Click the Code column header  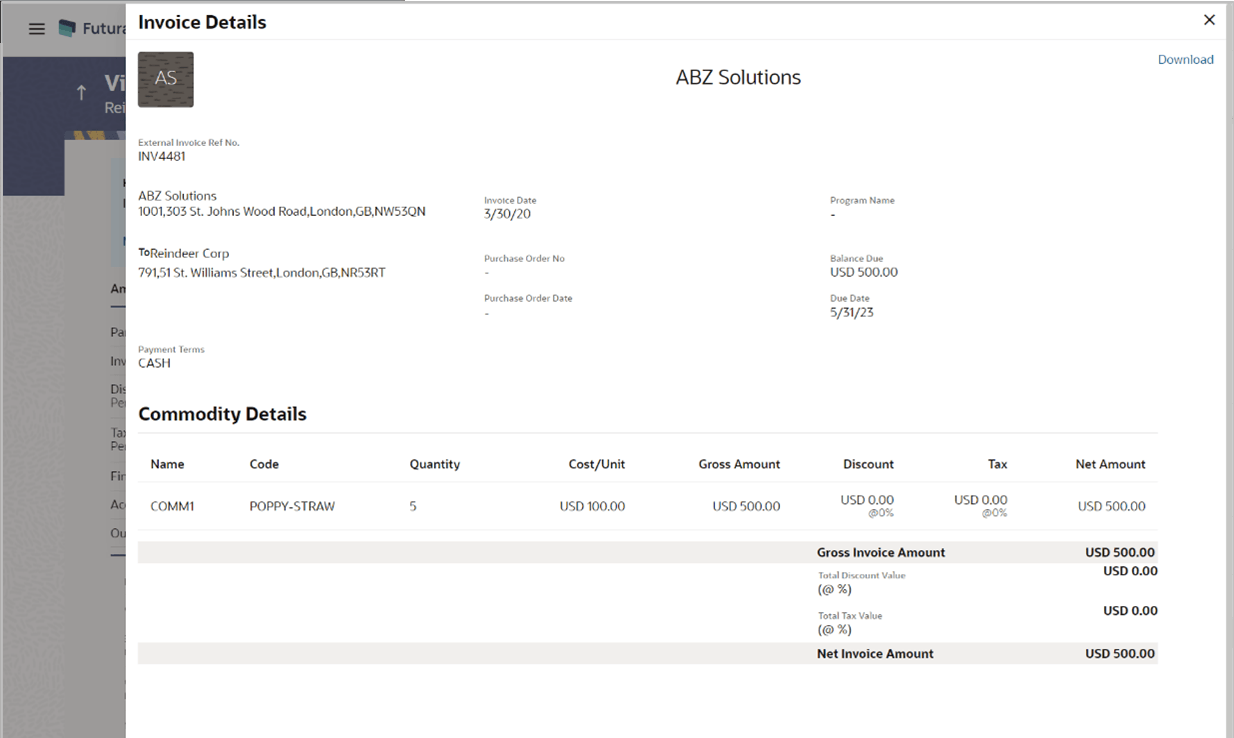click(x=264, y=464)
